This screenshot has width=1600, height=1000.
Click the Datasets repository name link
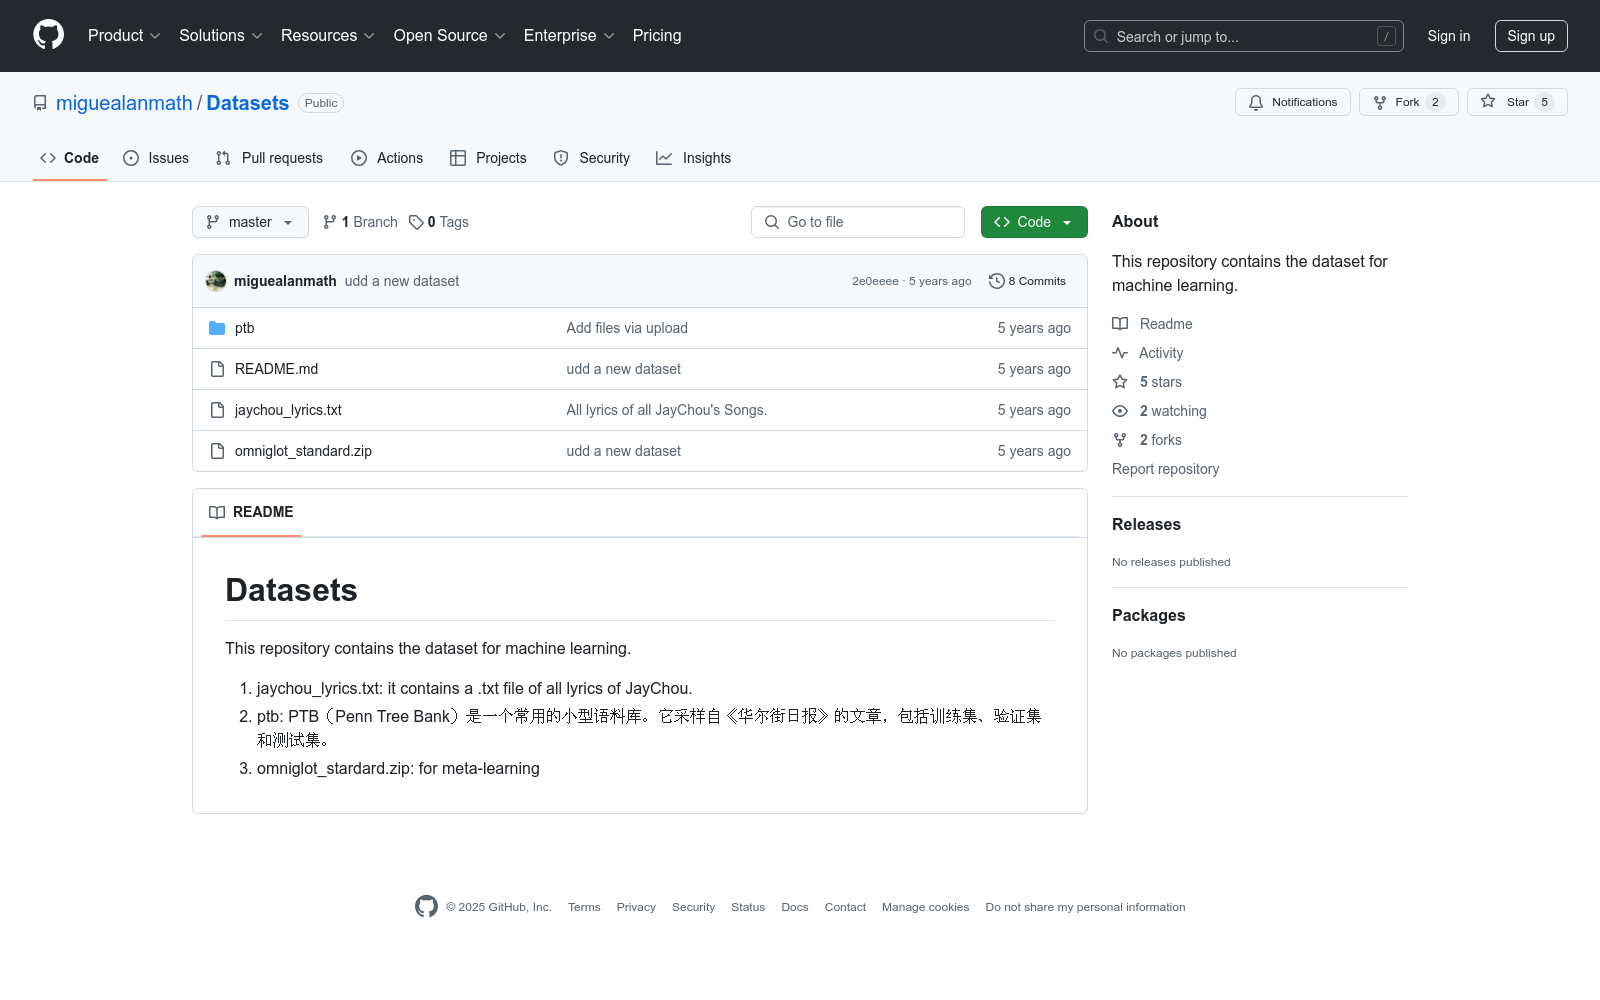coord(248,103)
